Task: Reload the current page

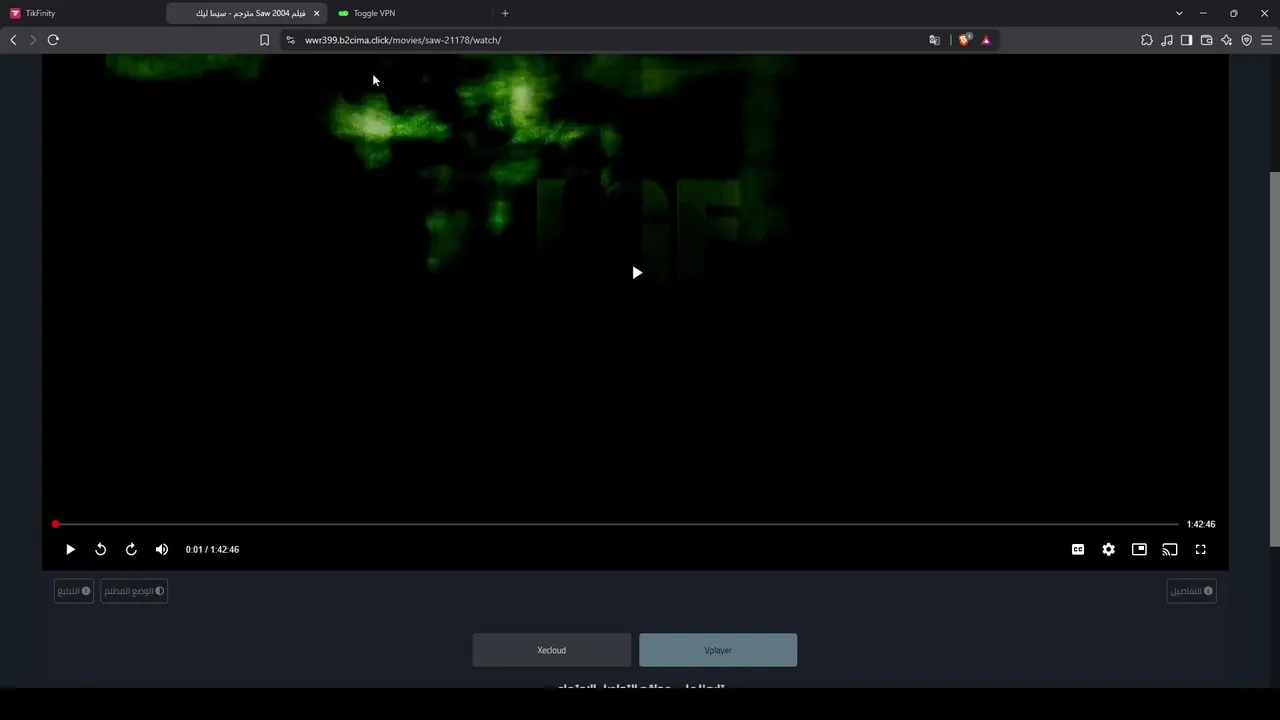Action: [x=53, y=40]
